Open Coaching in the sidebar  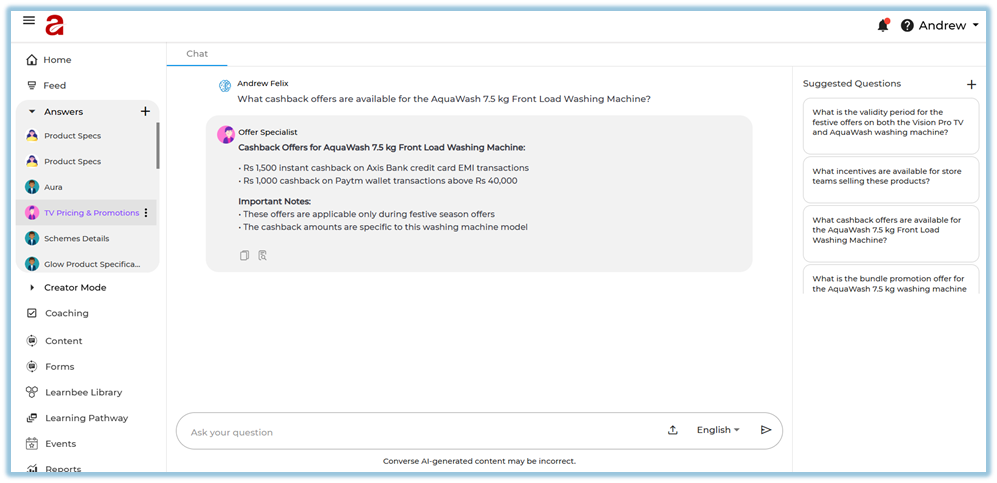coord(66,313)
